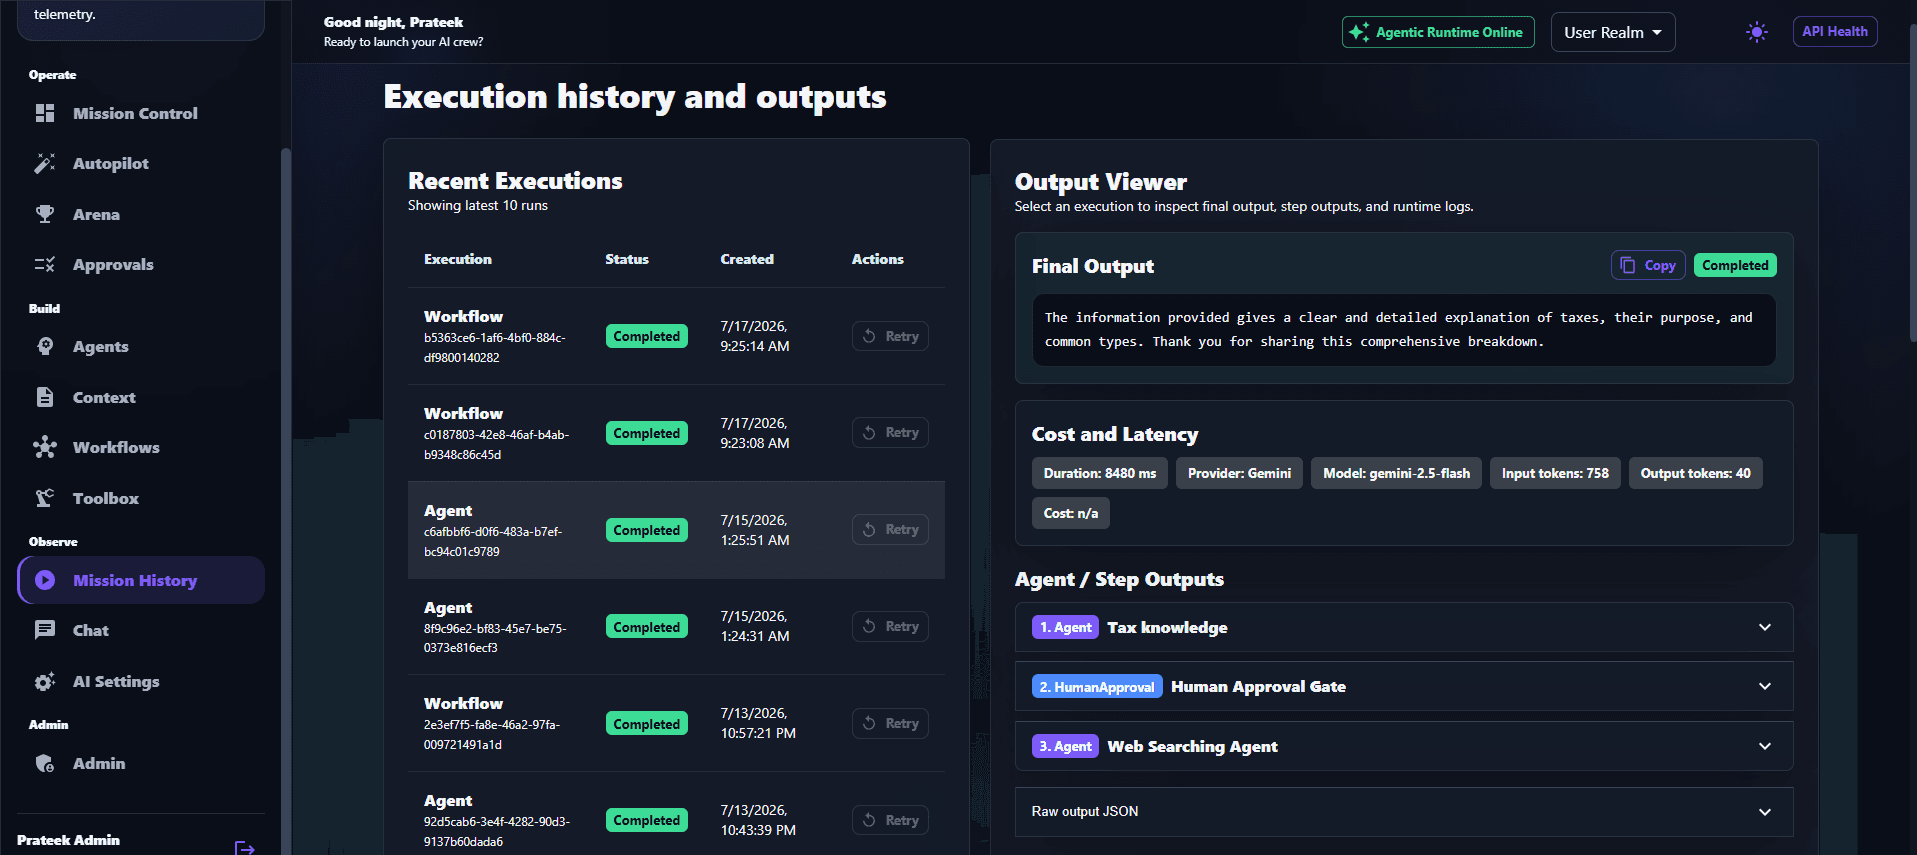The image size is (1917, 855).
Task: Click the Mission Control grid icon
Action: pos(45,113)
